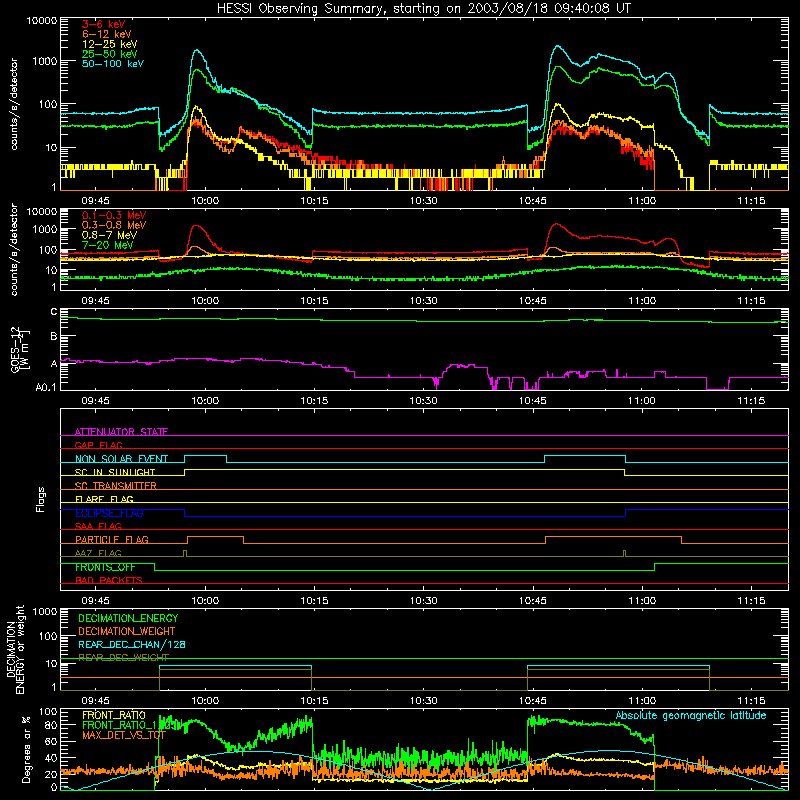Click the B tick label on GOES panel
Image resolution: width=800 pixels, height=800 pixels.
(54, 337)
